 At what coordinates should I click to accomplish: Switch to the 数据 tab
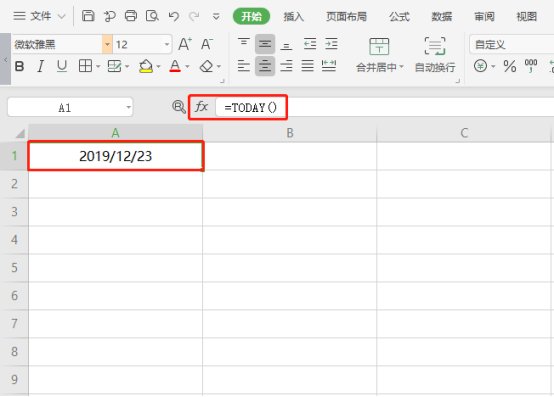pos(442,16)
